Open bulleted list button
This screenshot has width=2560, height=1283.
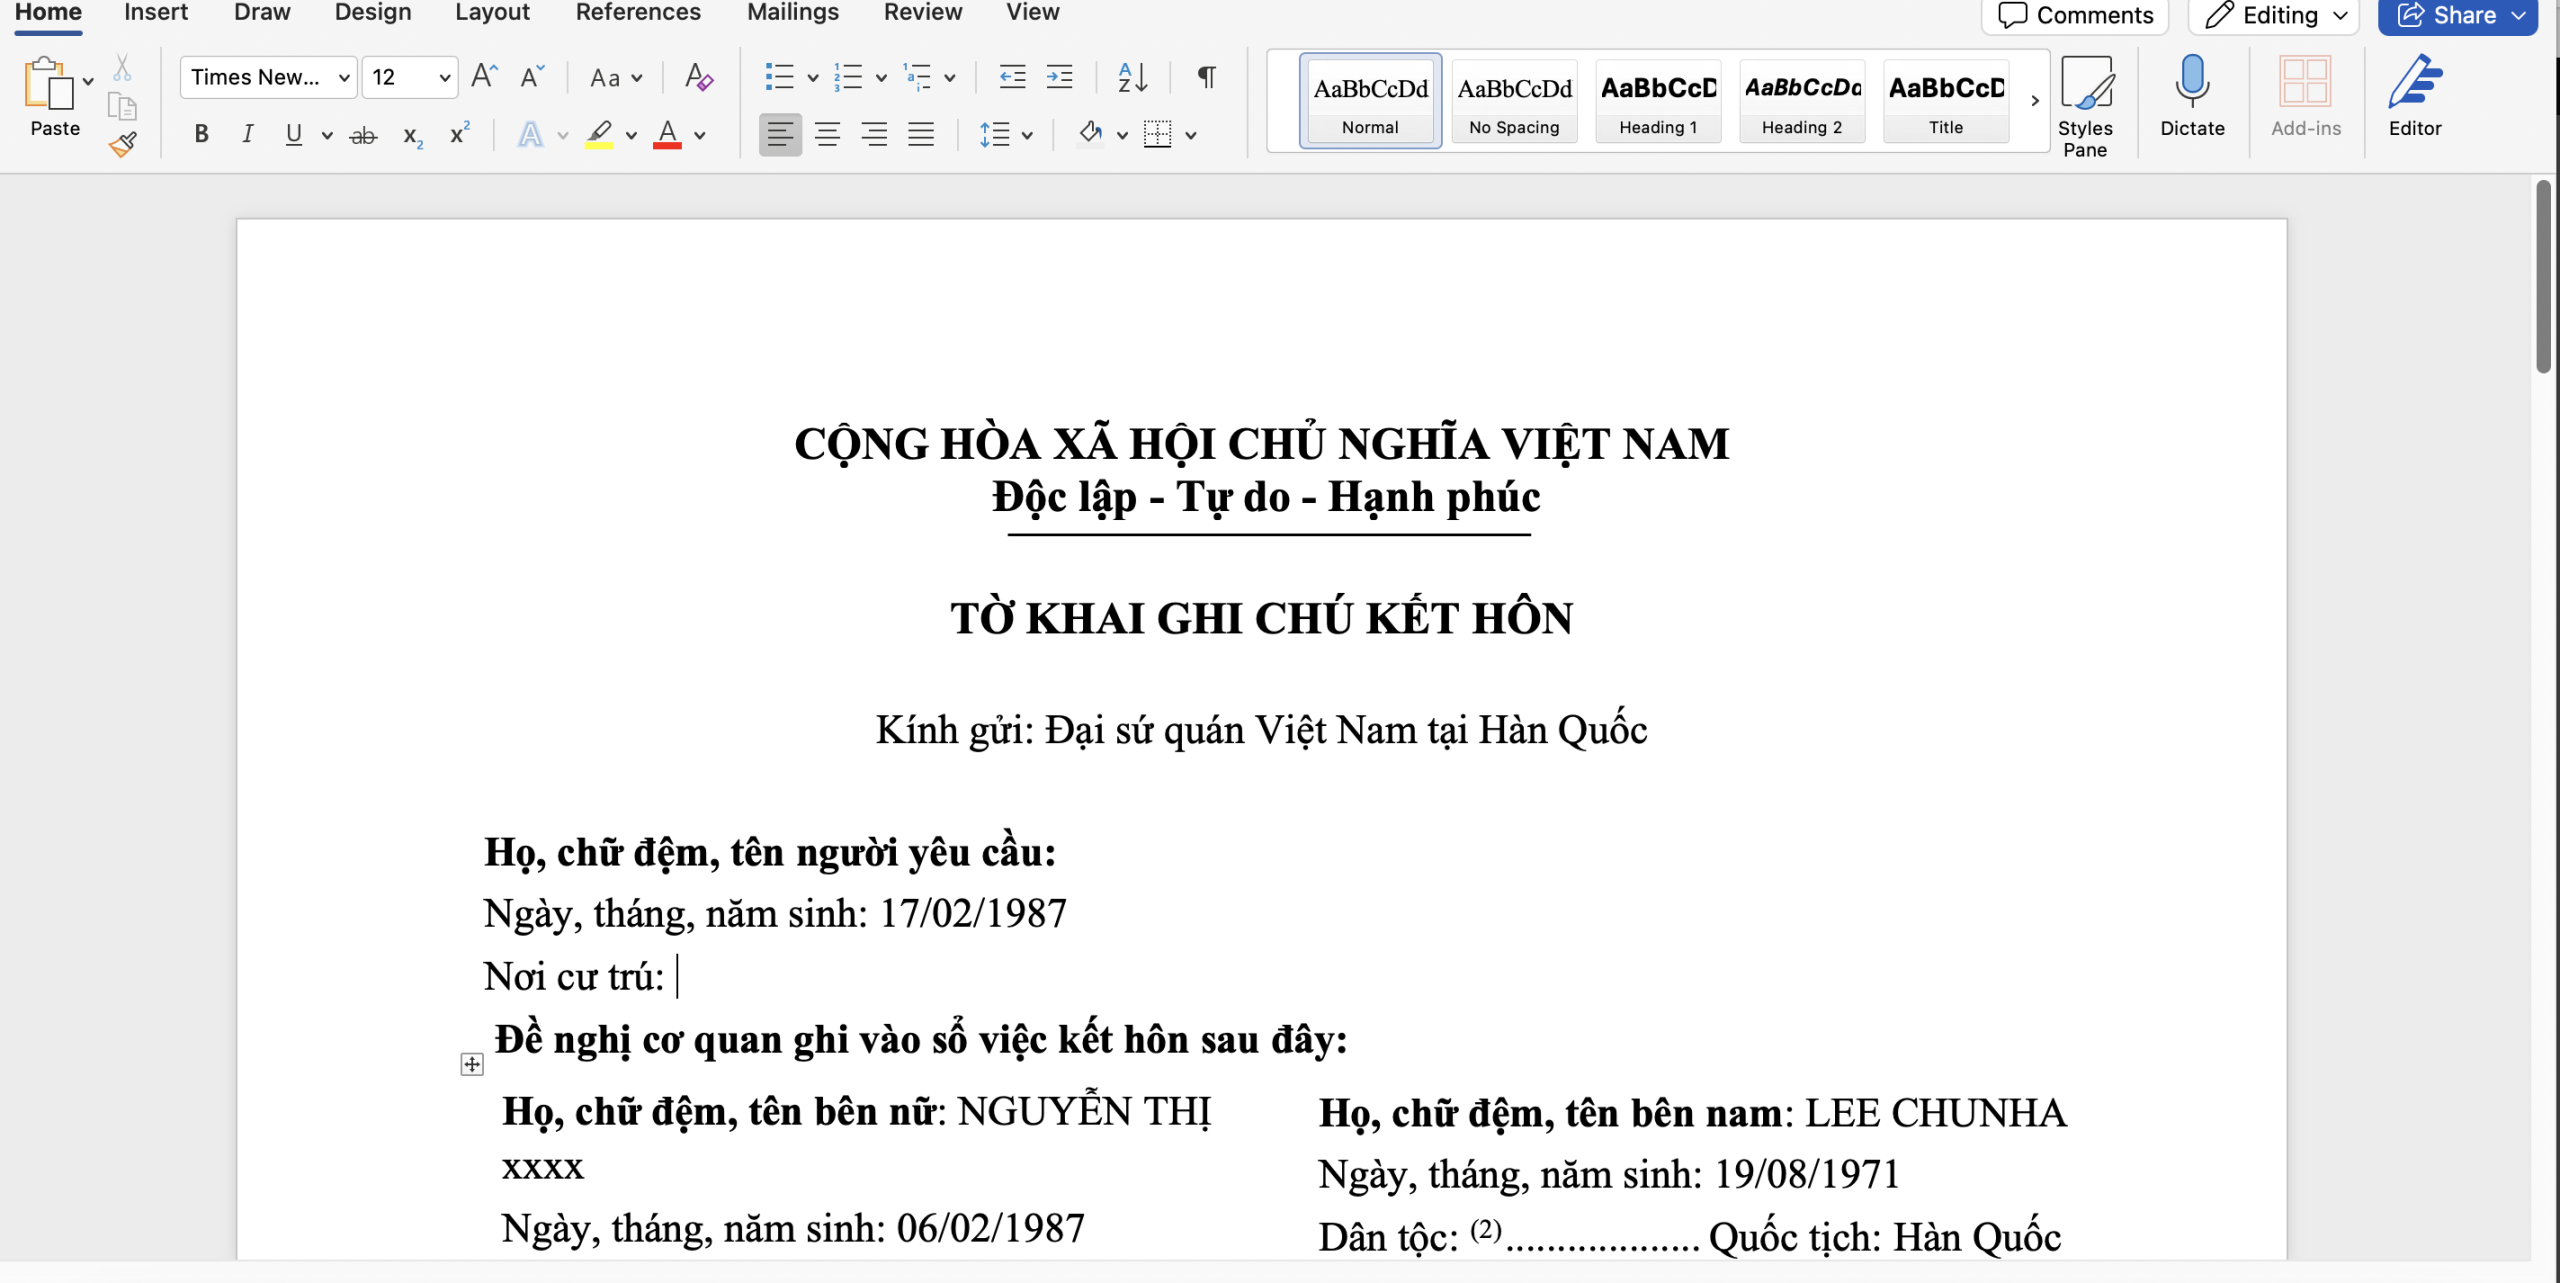[x=779, y=77]
